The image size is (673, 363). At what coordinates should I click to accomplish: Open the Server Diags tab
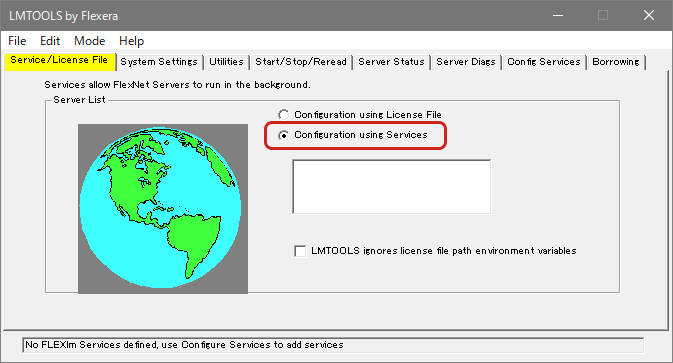466,62
